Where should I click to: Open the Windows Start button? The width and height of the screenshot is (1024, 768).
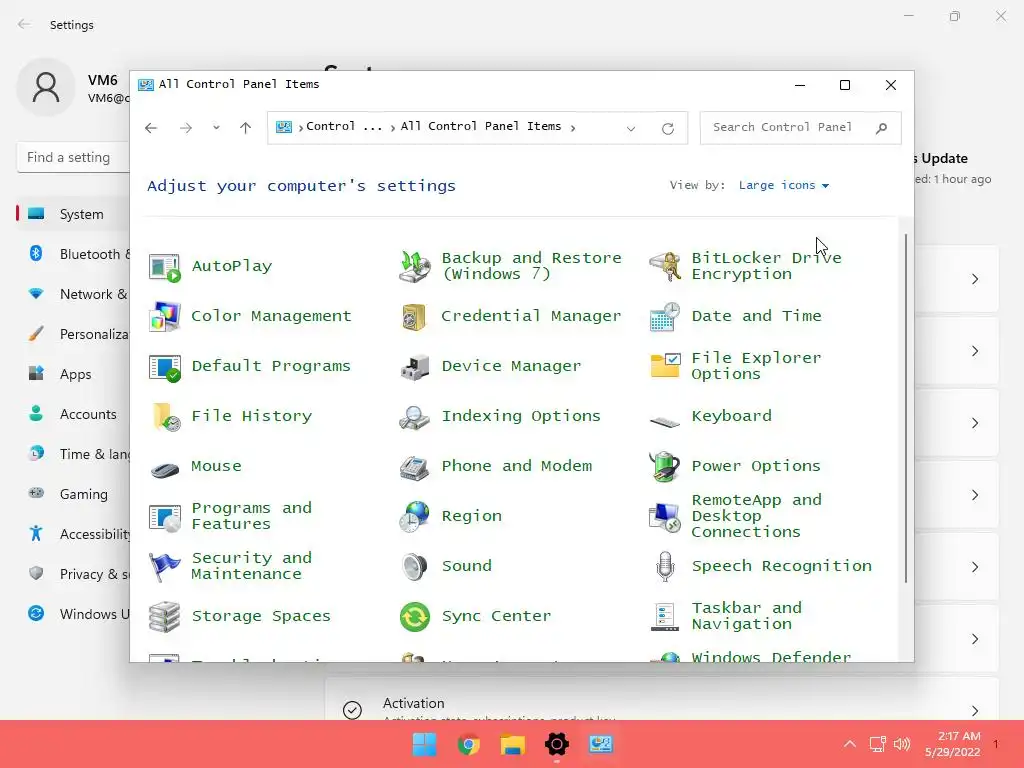[424, 744]
